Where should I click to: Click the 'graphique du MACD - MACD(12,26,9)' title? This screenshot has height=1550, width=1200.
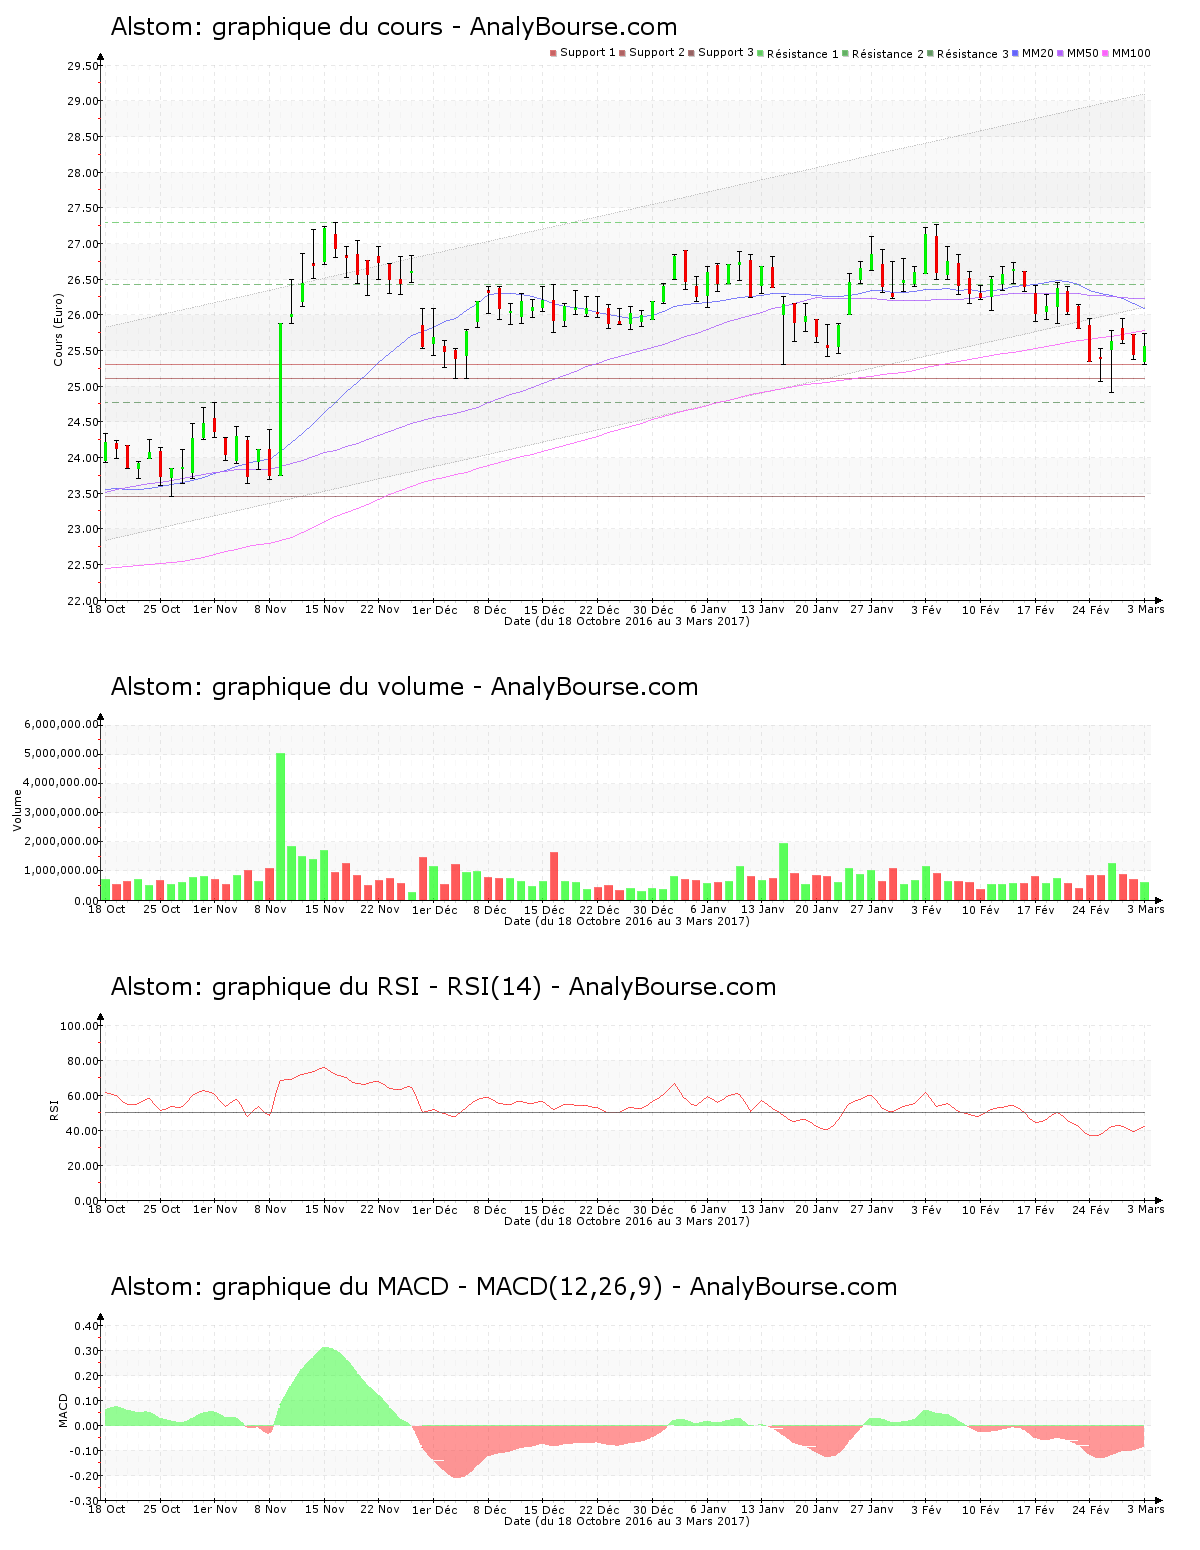pos(438,1287)
